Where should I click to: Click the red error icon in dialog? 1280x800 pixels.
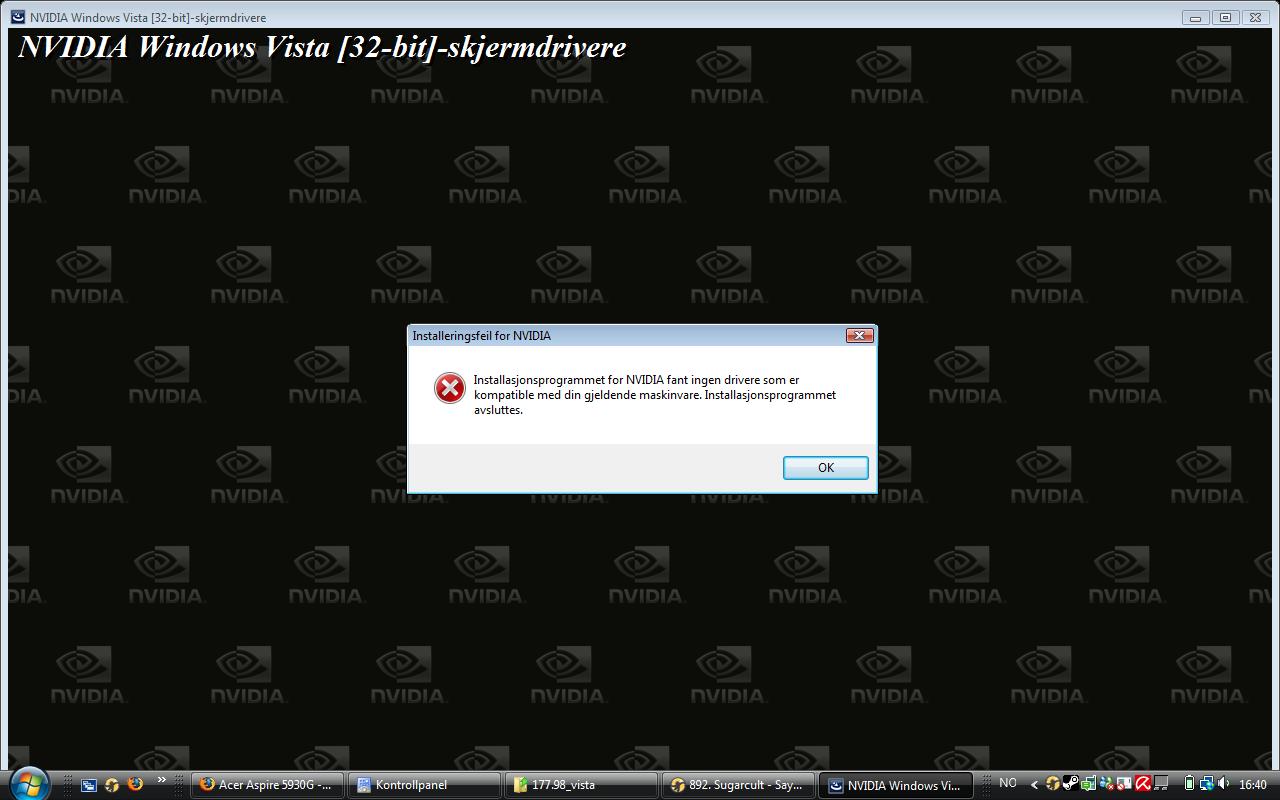(450, 388)
